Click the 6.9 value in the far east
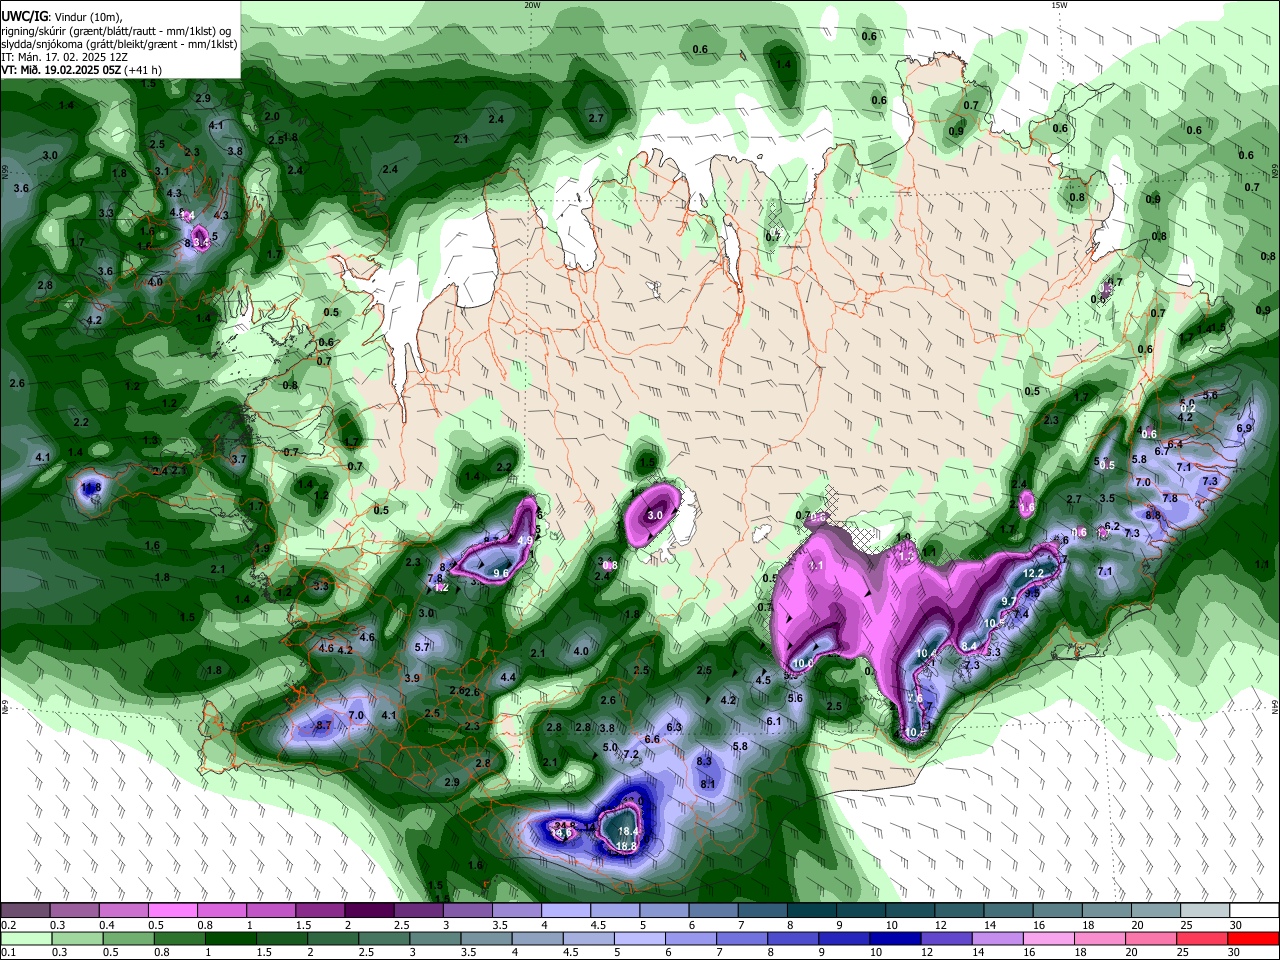The height and width of the screenshot is (960, 1280). pyautogui.click(x=1244, y=428)
